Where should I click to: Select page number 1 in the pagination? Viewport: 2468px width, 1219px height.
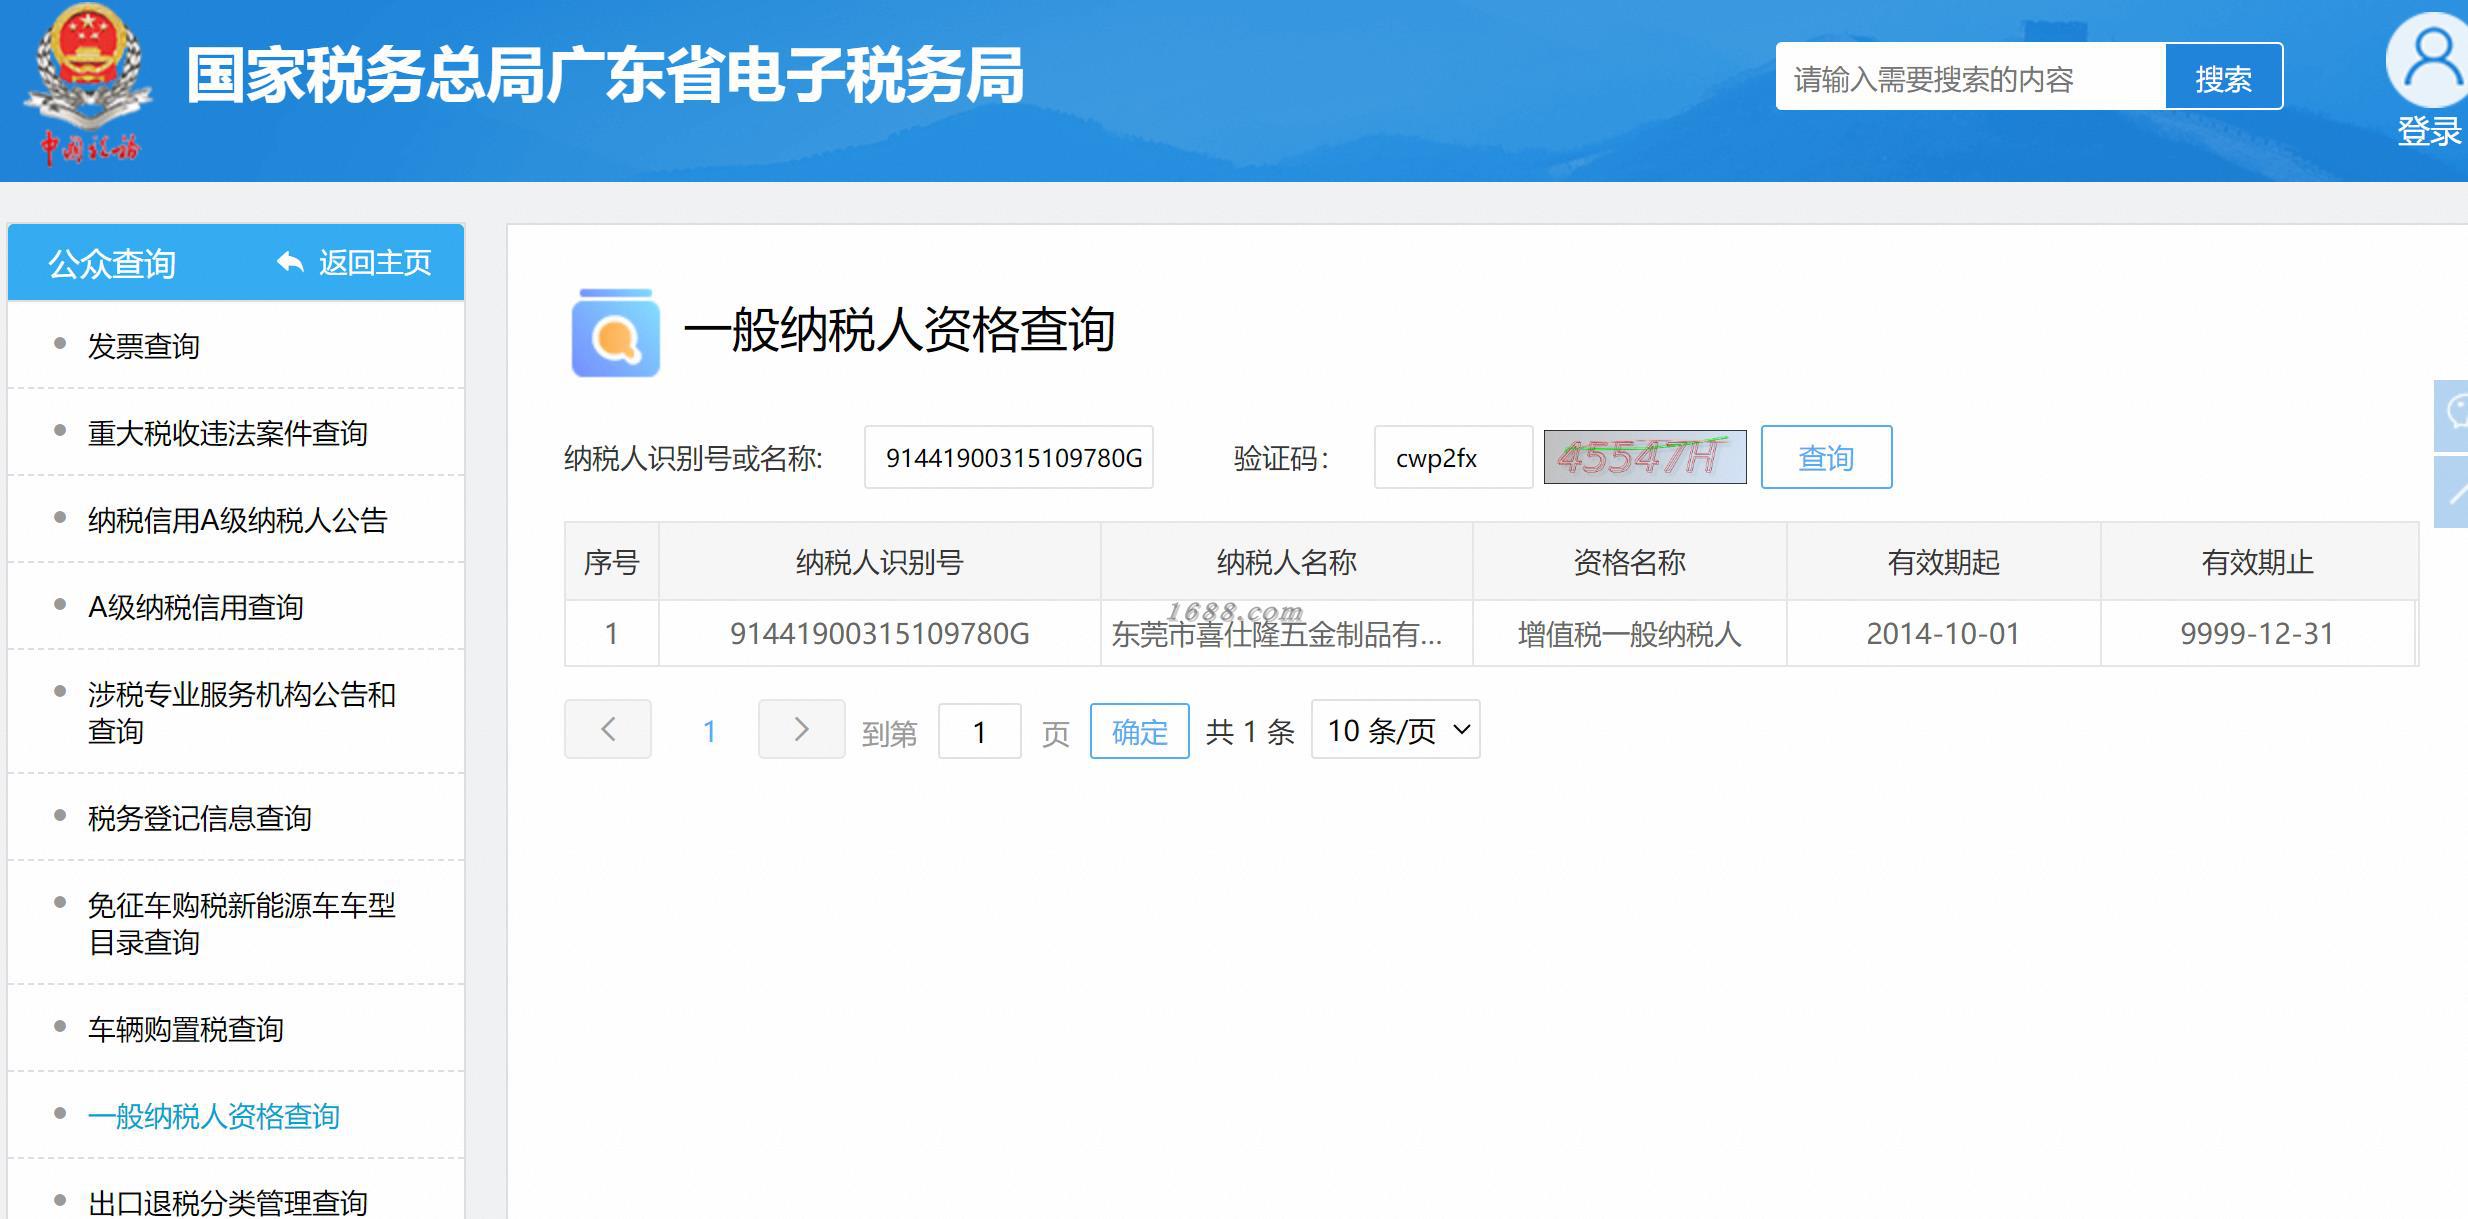709,731
